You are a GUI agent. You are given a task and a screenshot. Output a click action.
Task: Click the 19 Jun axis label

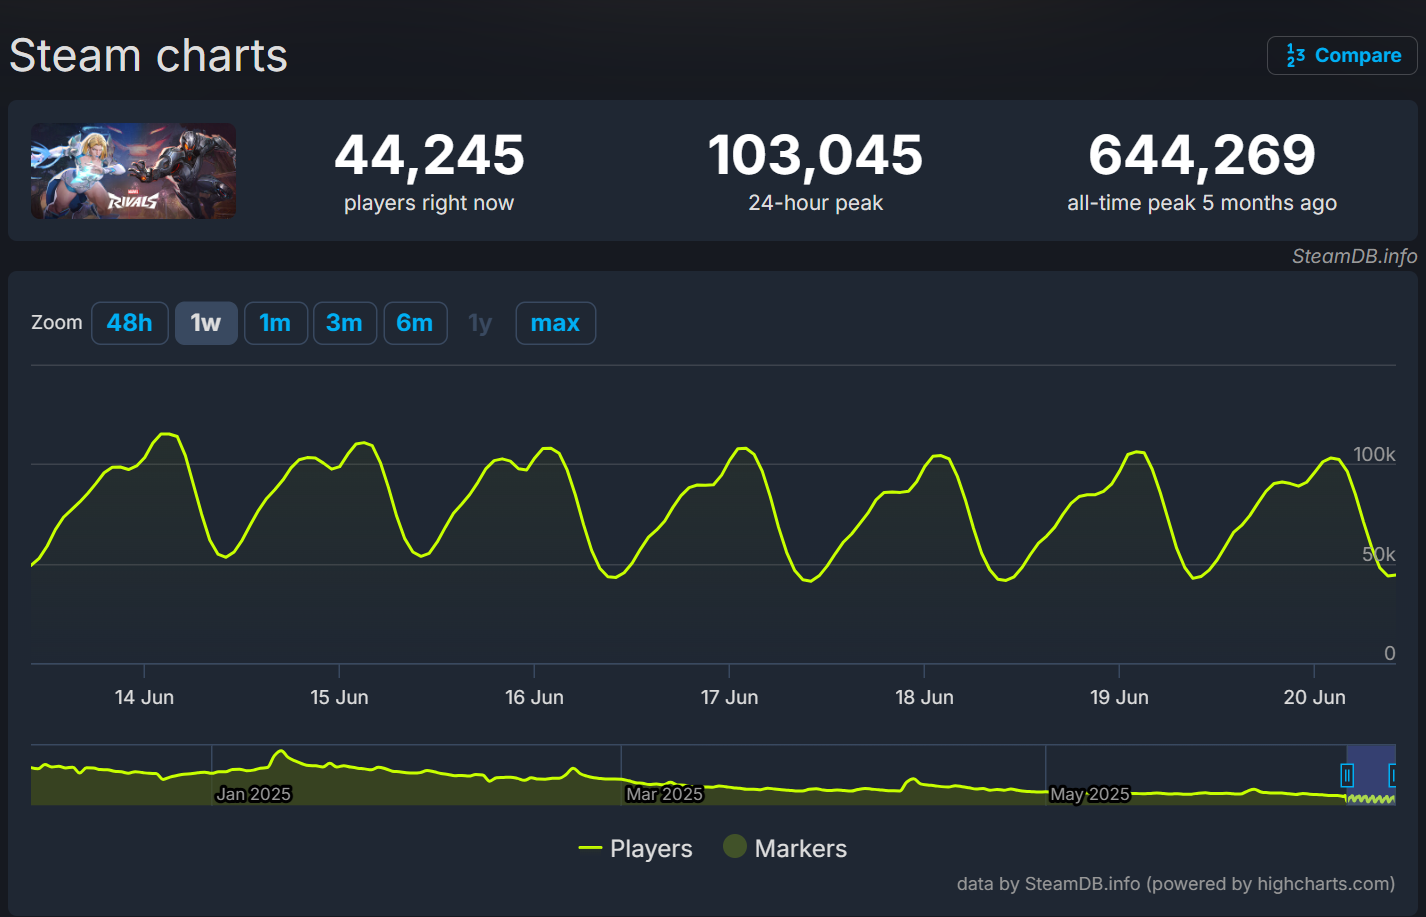1119,697
